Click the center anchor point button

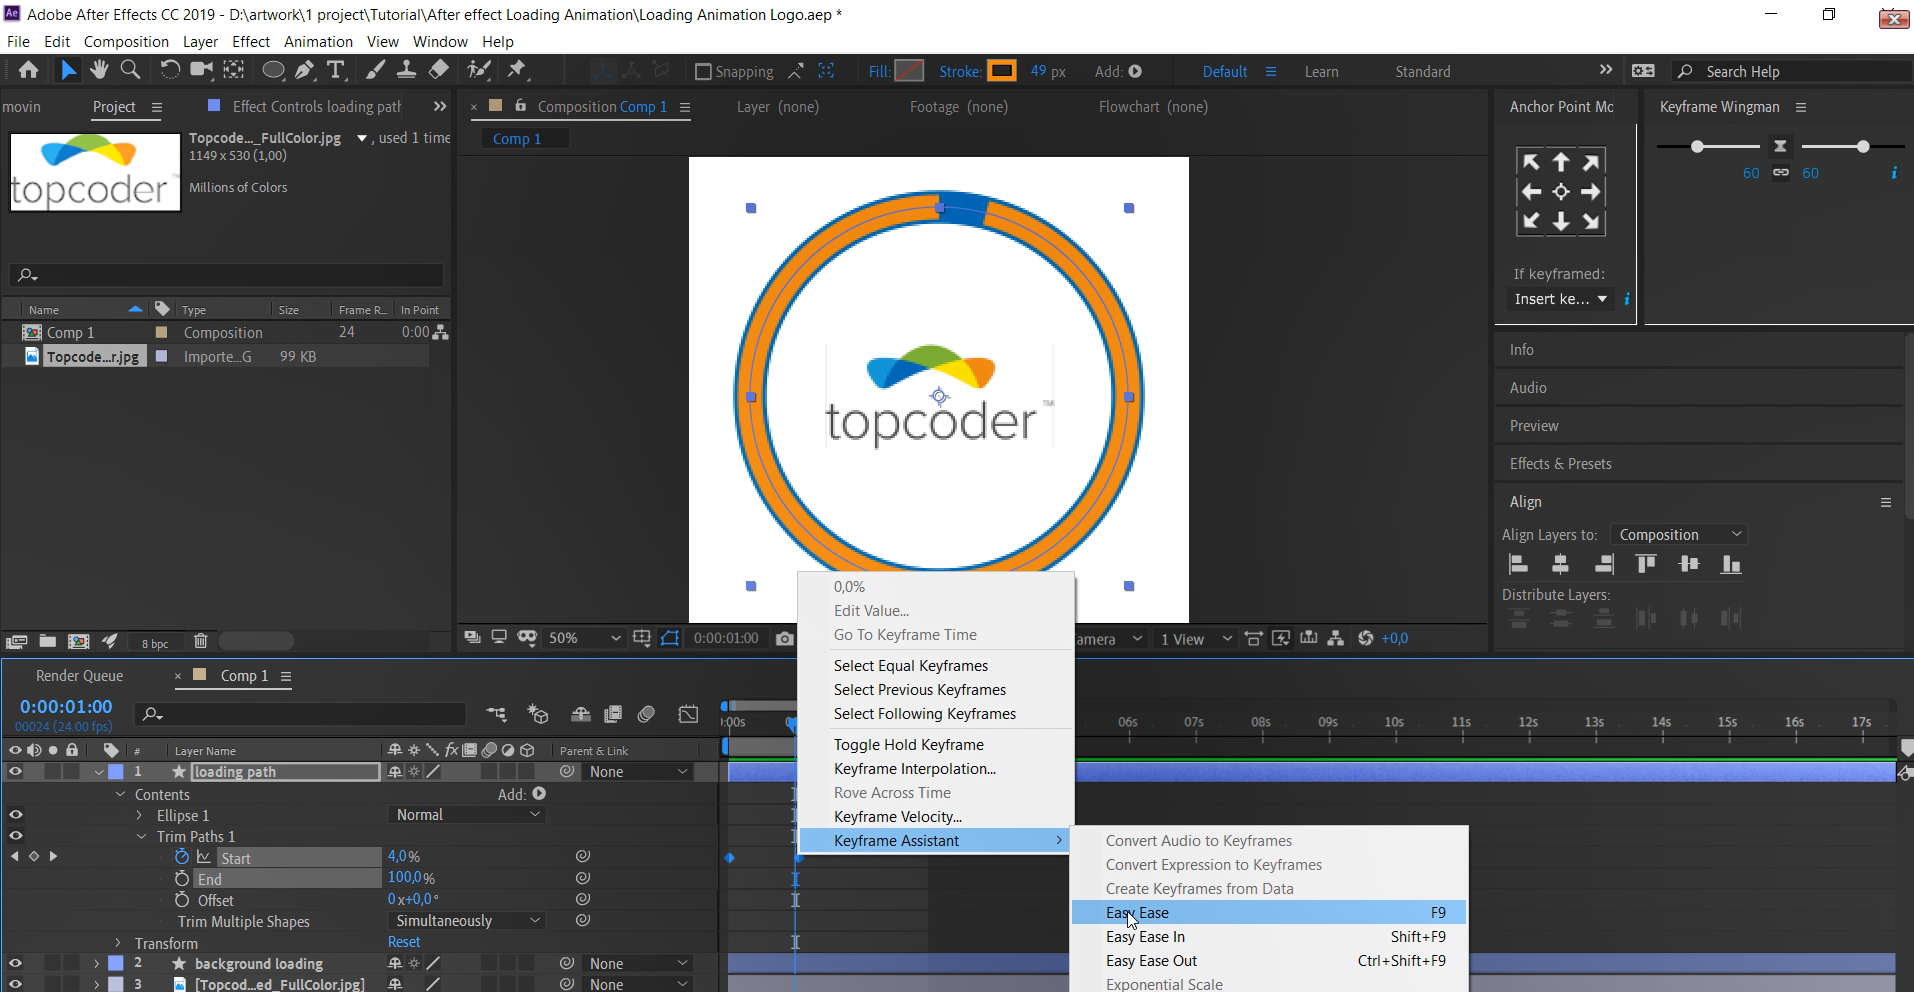click(x=1561, y=192)
